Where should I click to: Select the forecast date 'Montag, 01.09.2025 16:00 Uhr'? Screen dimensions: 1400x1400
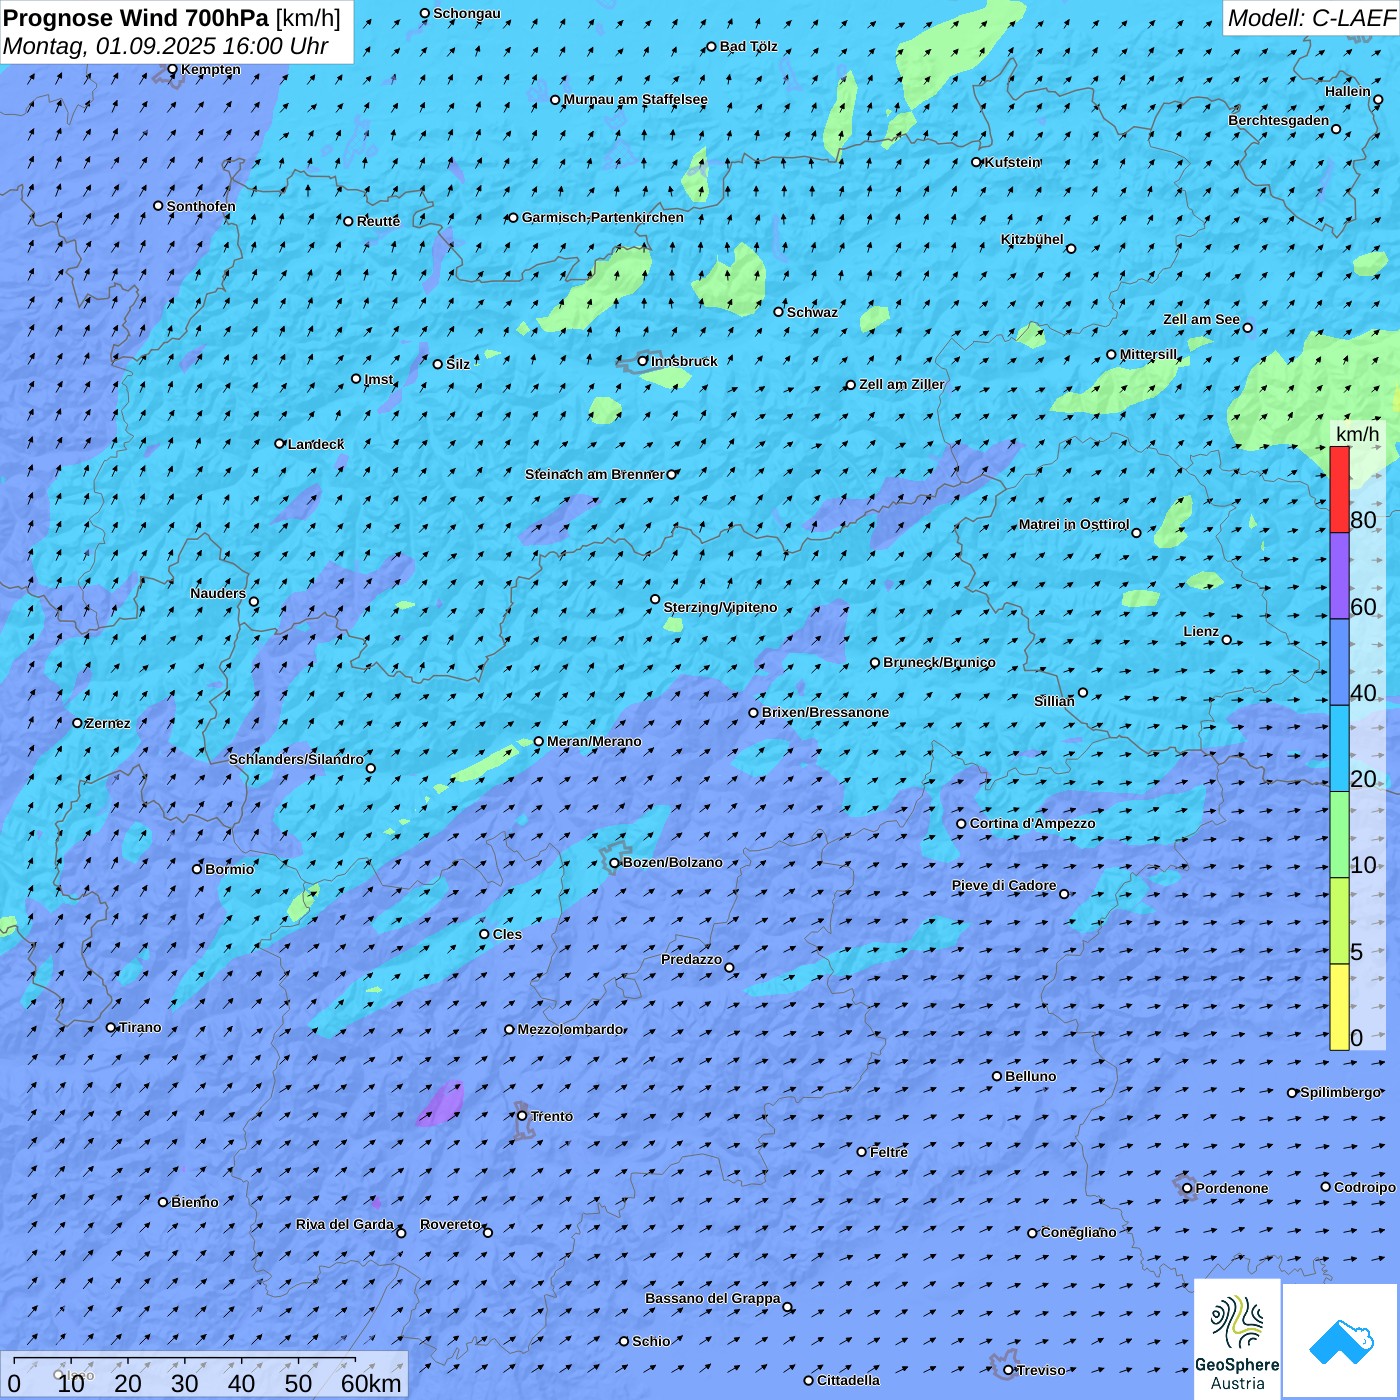pyautogui.click(x=166, y=46)
